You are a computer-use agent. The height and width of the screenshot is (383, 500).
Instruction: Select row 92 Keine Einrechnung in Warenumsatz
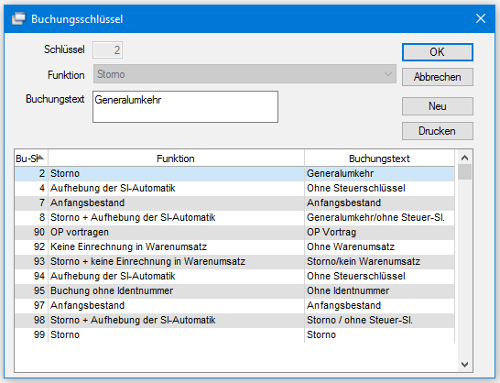(235, 247)
